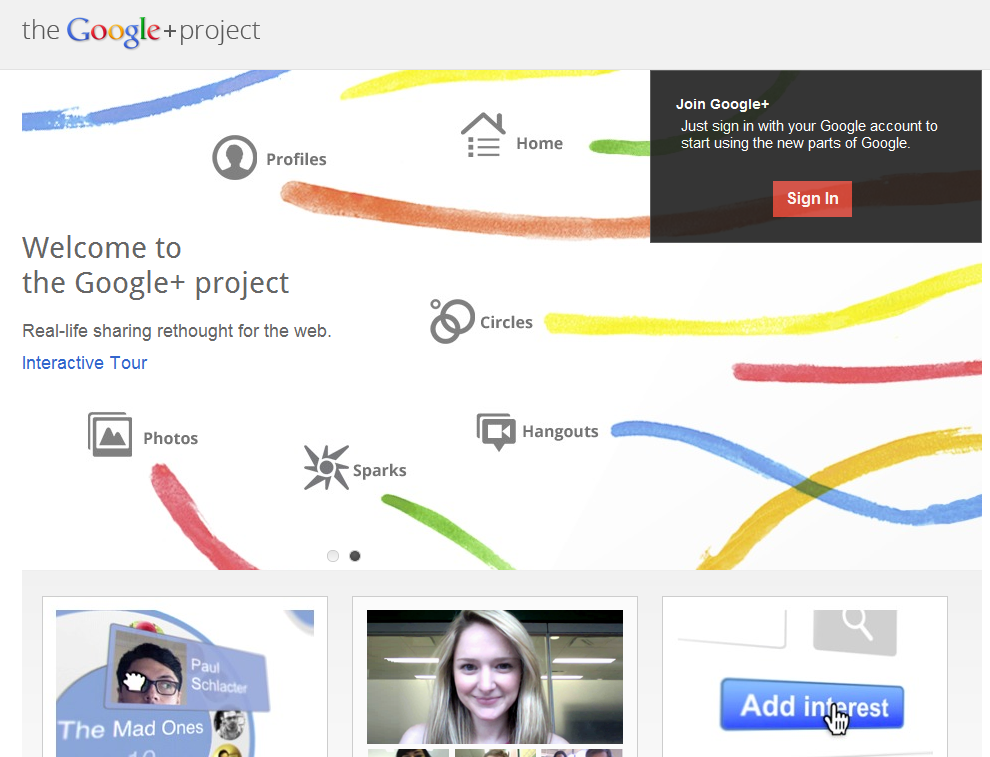
Task: Click the blue Add interest button
Action: 812,705
